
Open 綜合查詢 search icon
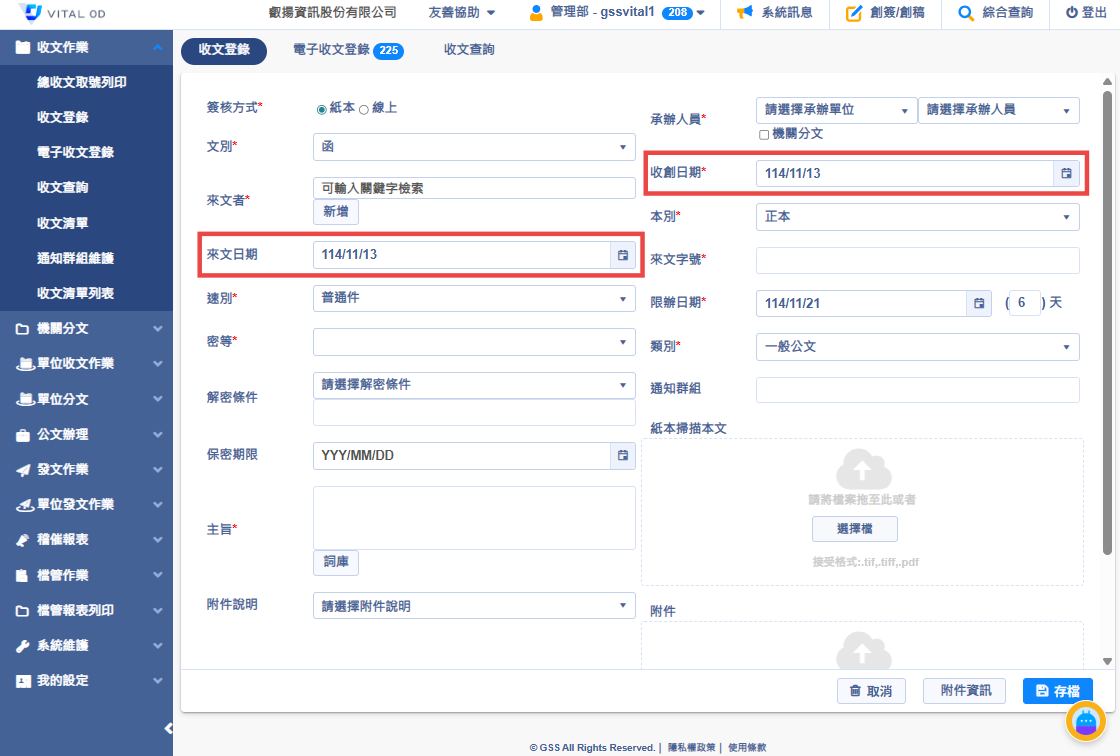965,13
